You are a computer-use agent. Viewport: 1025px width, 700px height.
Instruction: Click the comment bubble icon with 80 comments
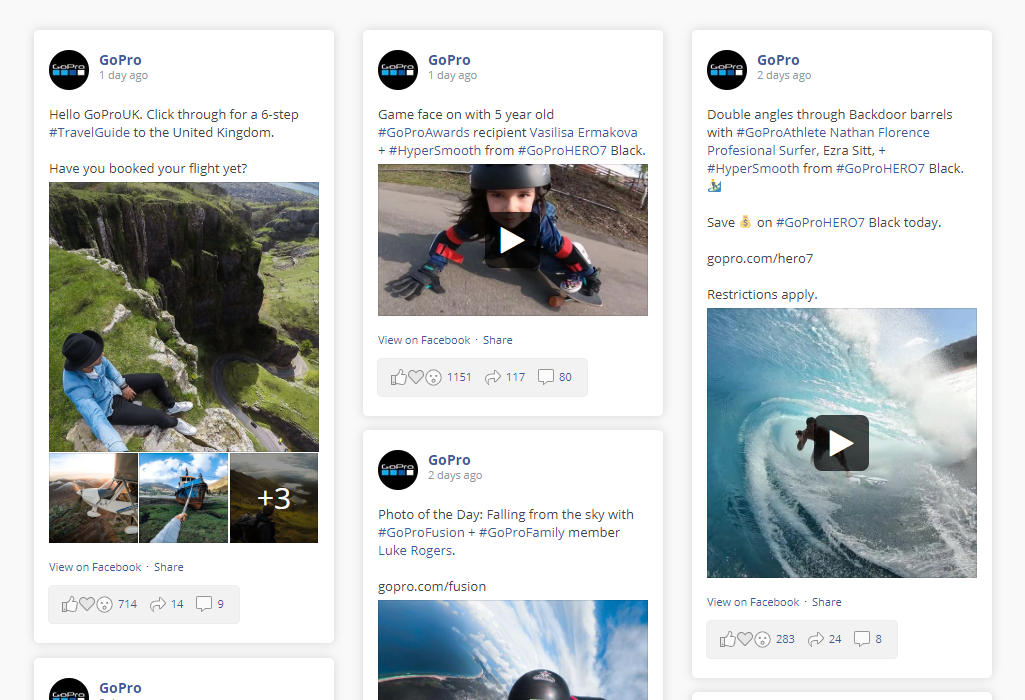pyautogui.click(x=545, y=377)
